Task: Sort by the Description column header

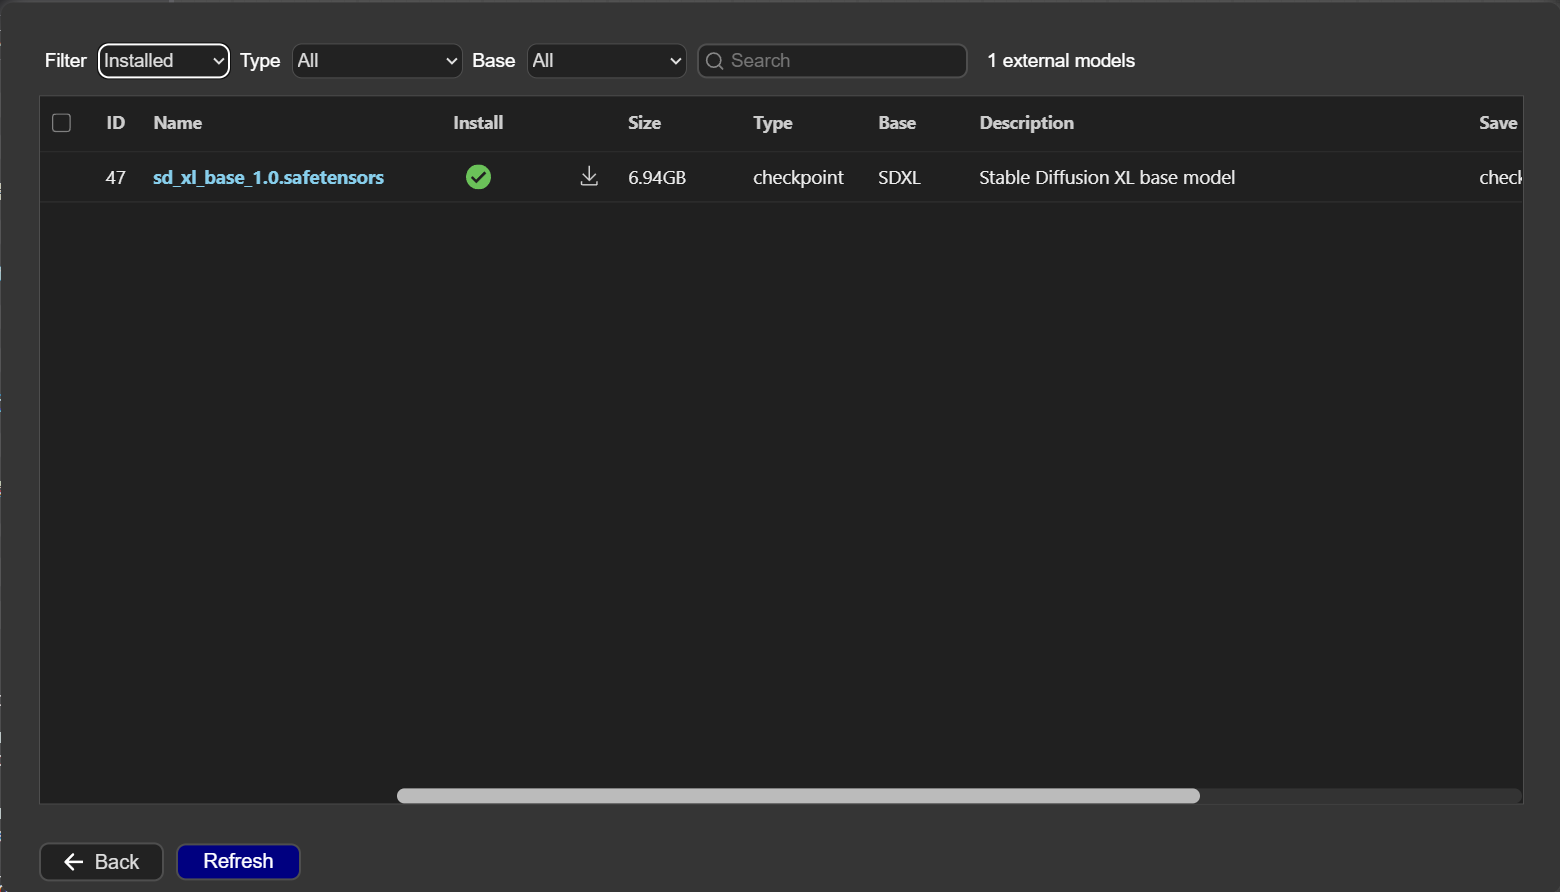Action: tap(1026, 123)
